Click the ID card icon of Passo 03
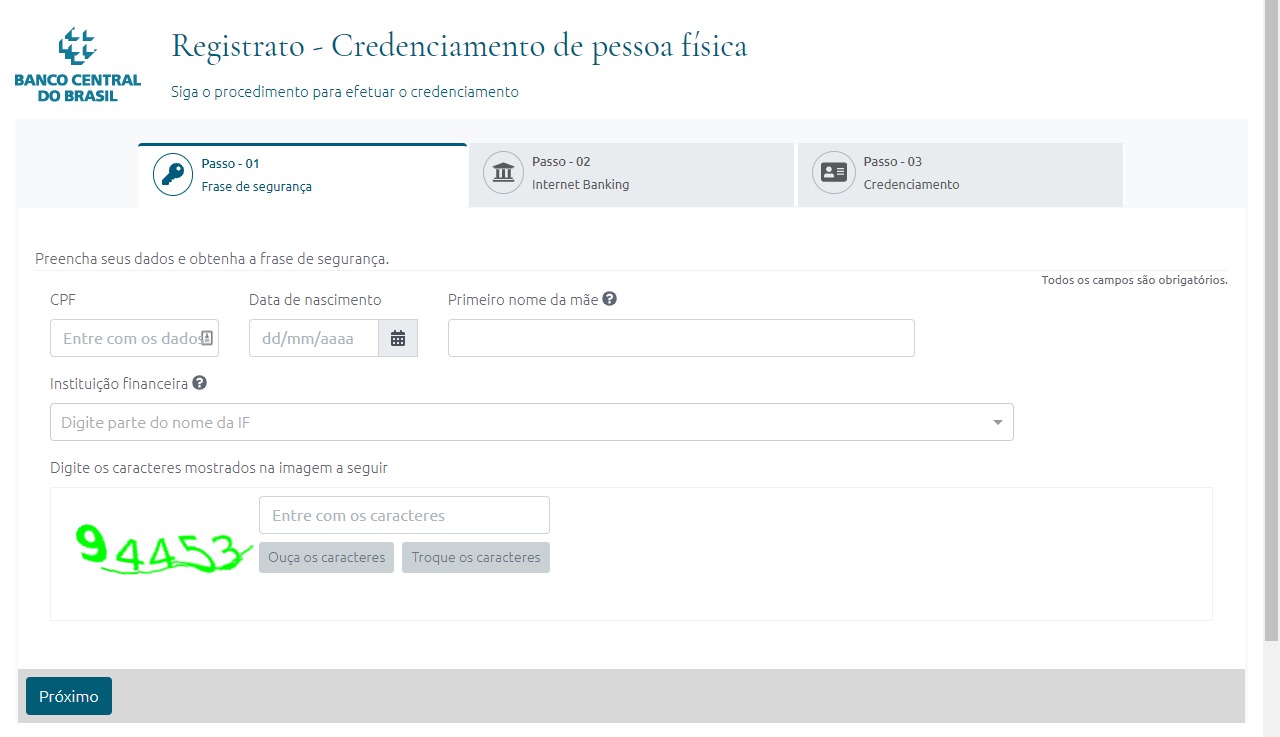Image resolution: width=1280 pixels, height=737 pixels. pyautogui.click(x=833, y=172)
